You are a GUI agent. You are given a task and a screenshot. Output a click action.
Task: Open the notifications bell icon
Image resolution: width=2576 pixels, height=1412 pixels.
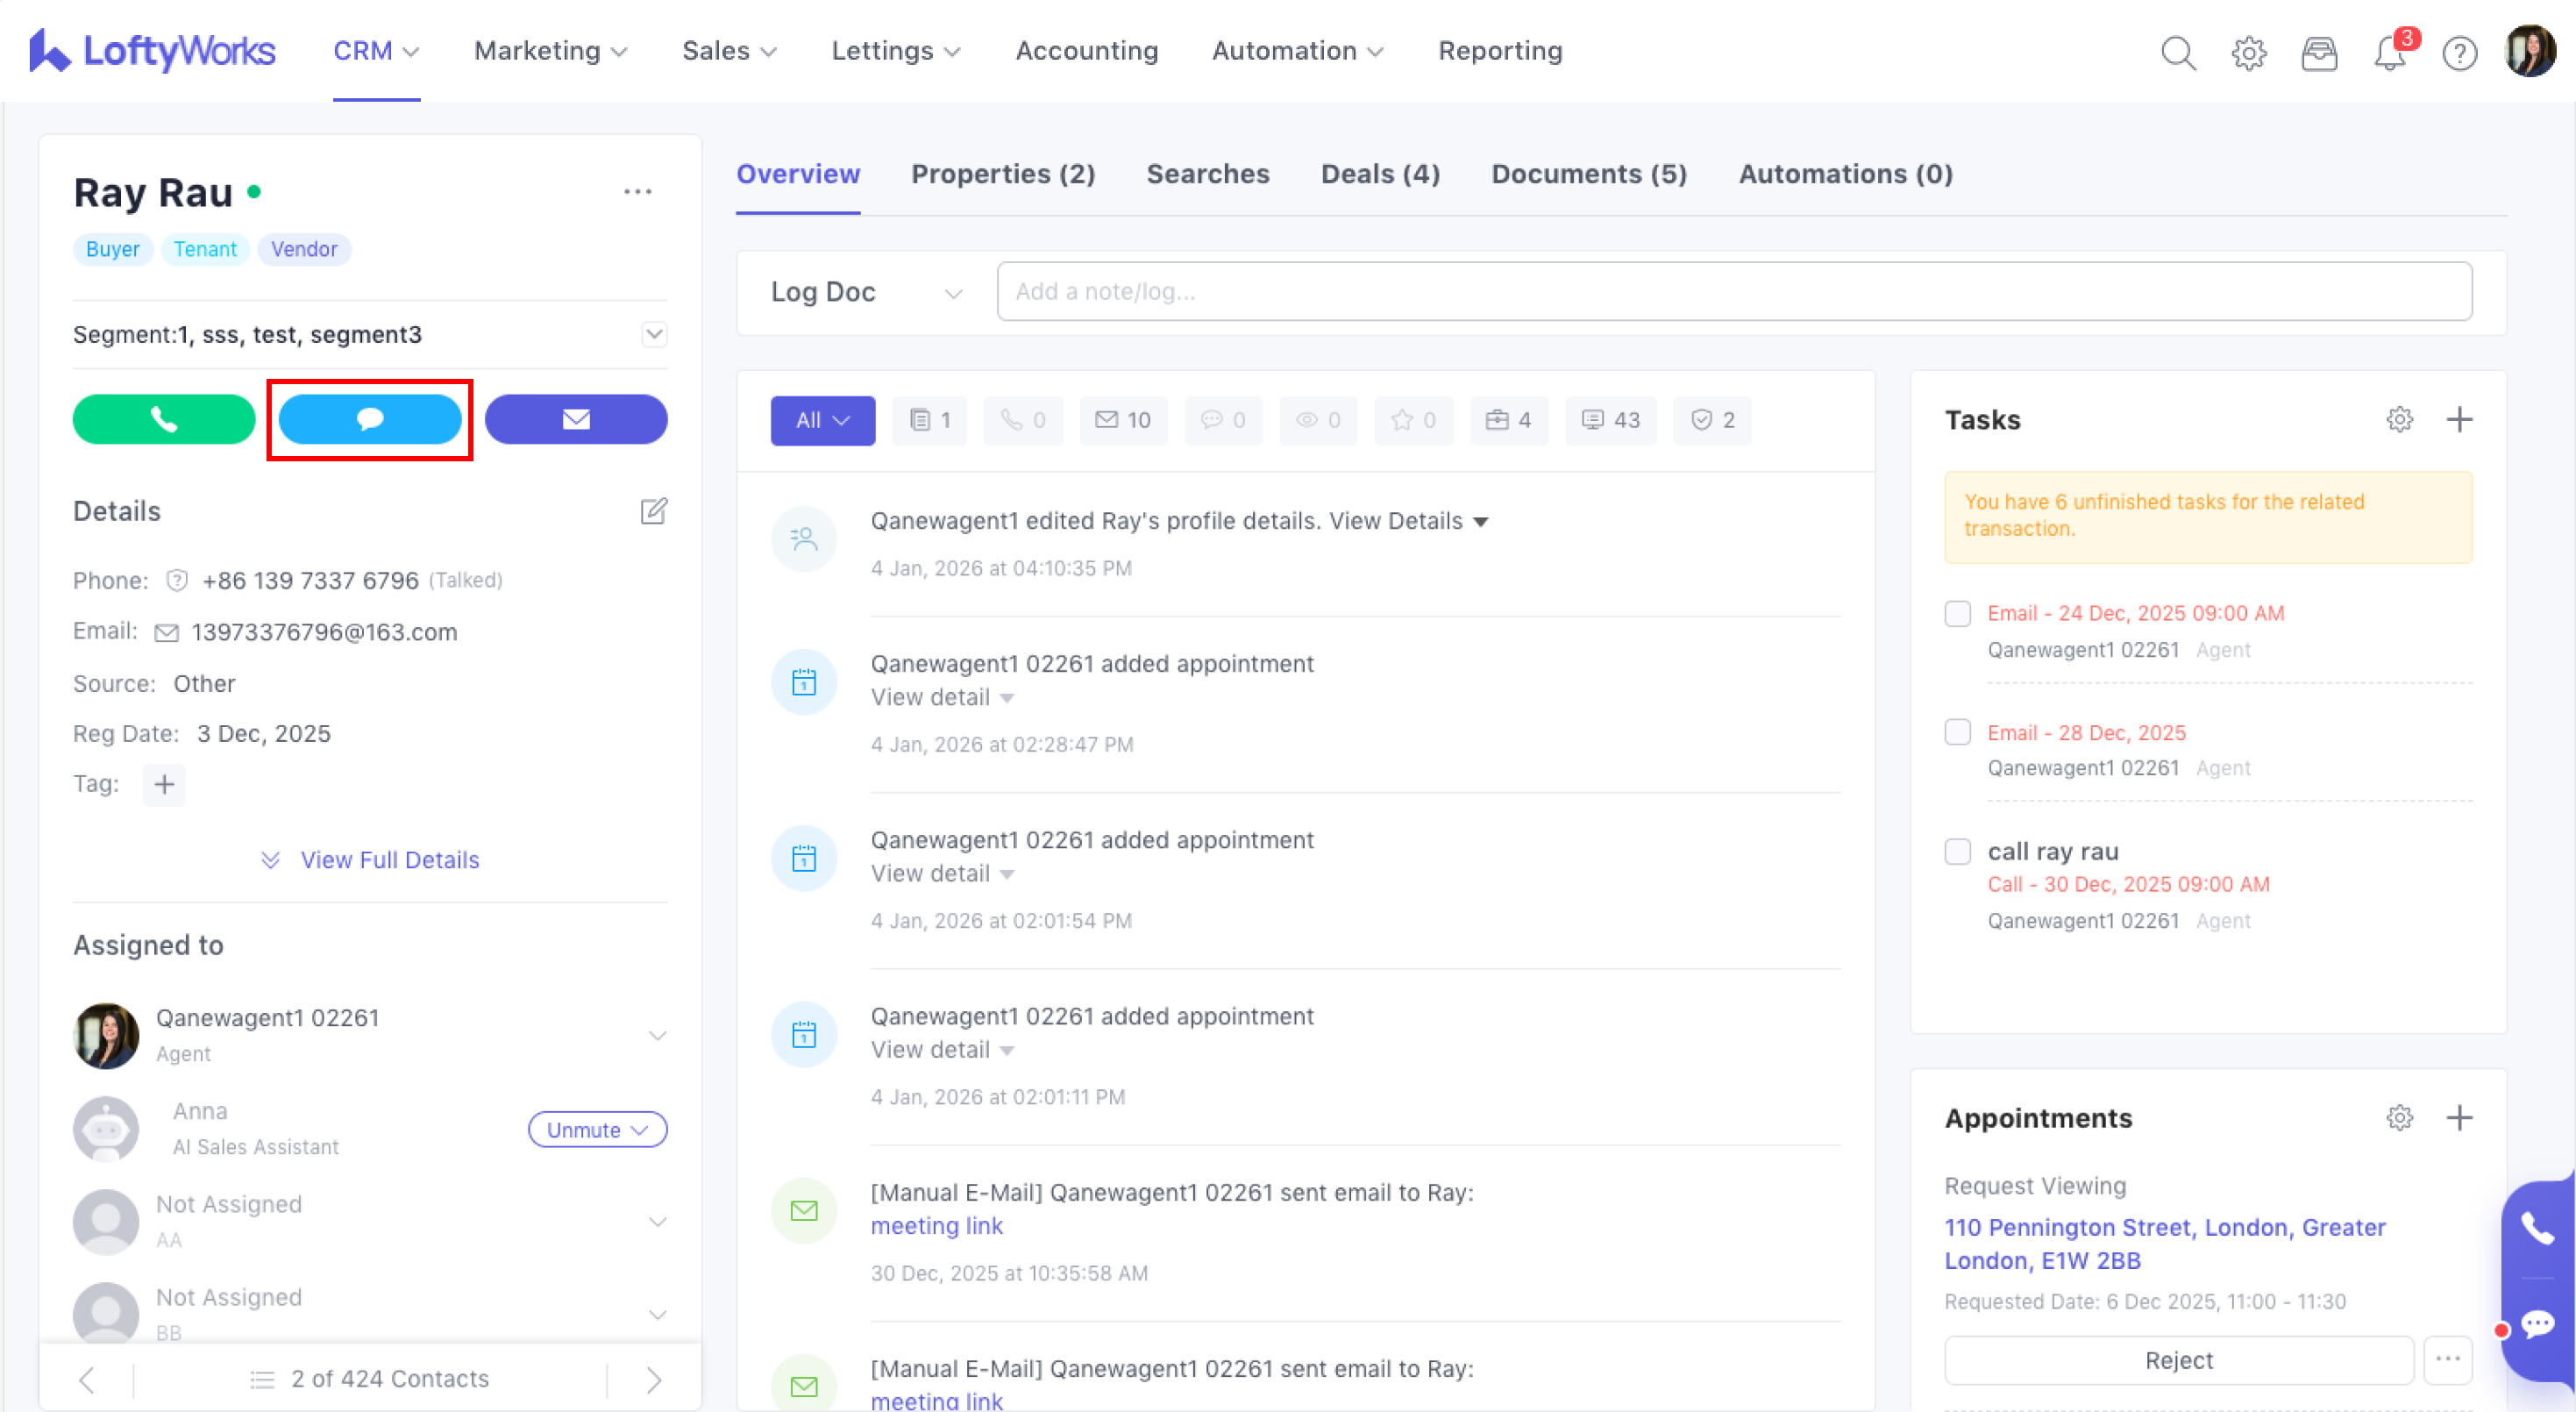point(2389,52)
